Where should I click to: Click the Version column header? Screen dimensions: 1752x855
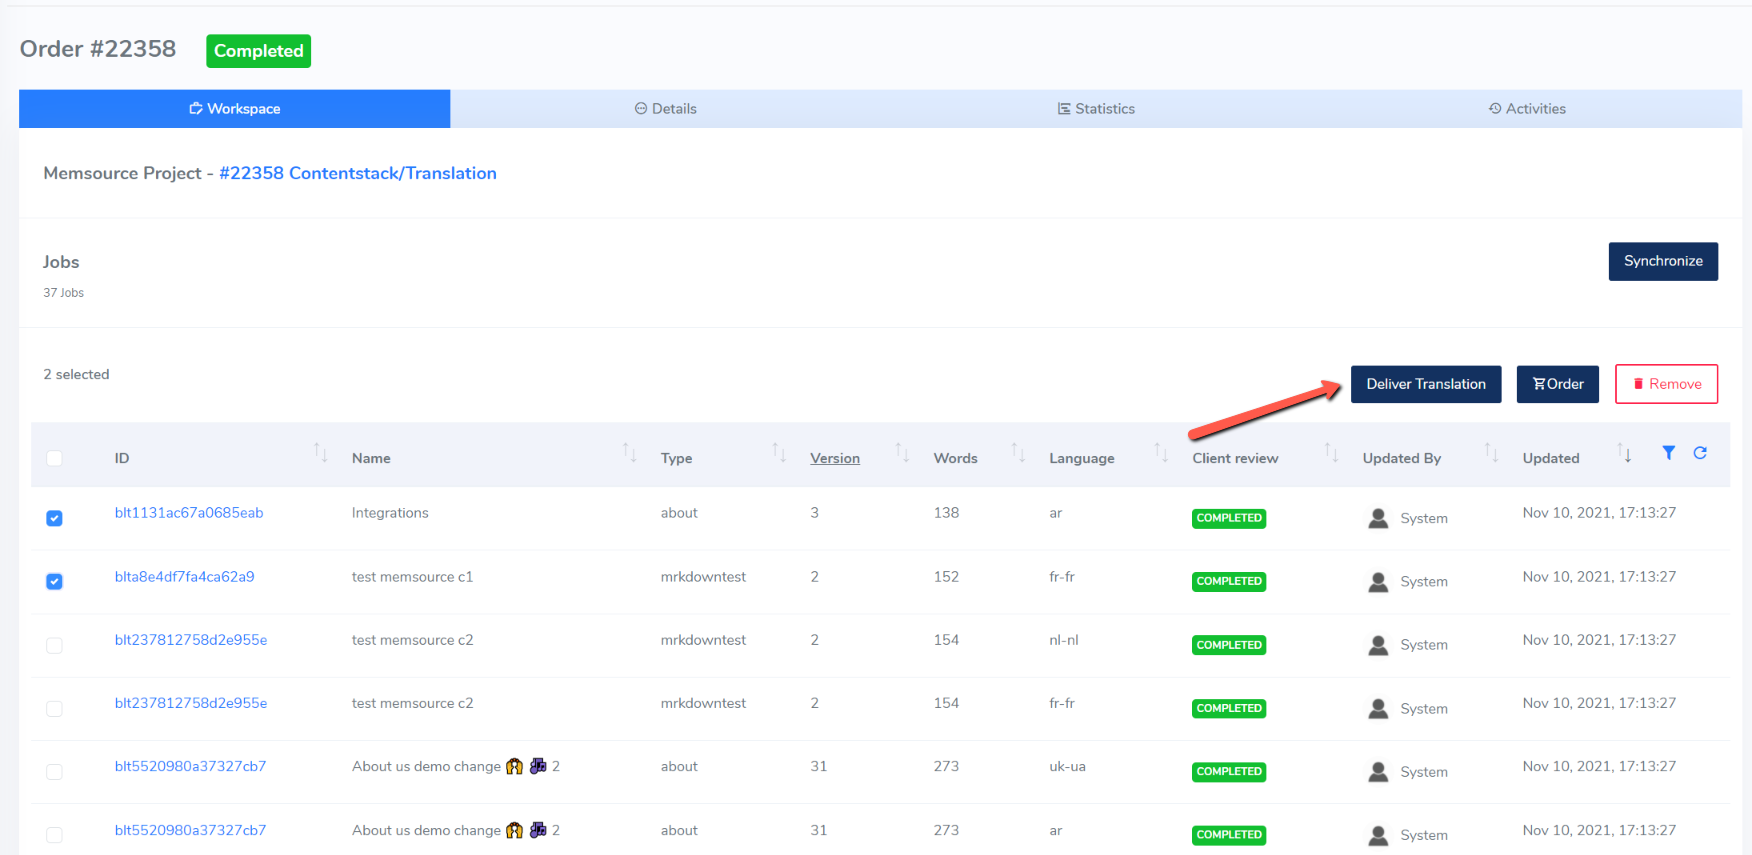[835, 458]
